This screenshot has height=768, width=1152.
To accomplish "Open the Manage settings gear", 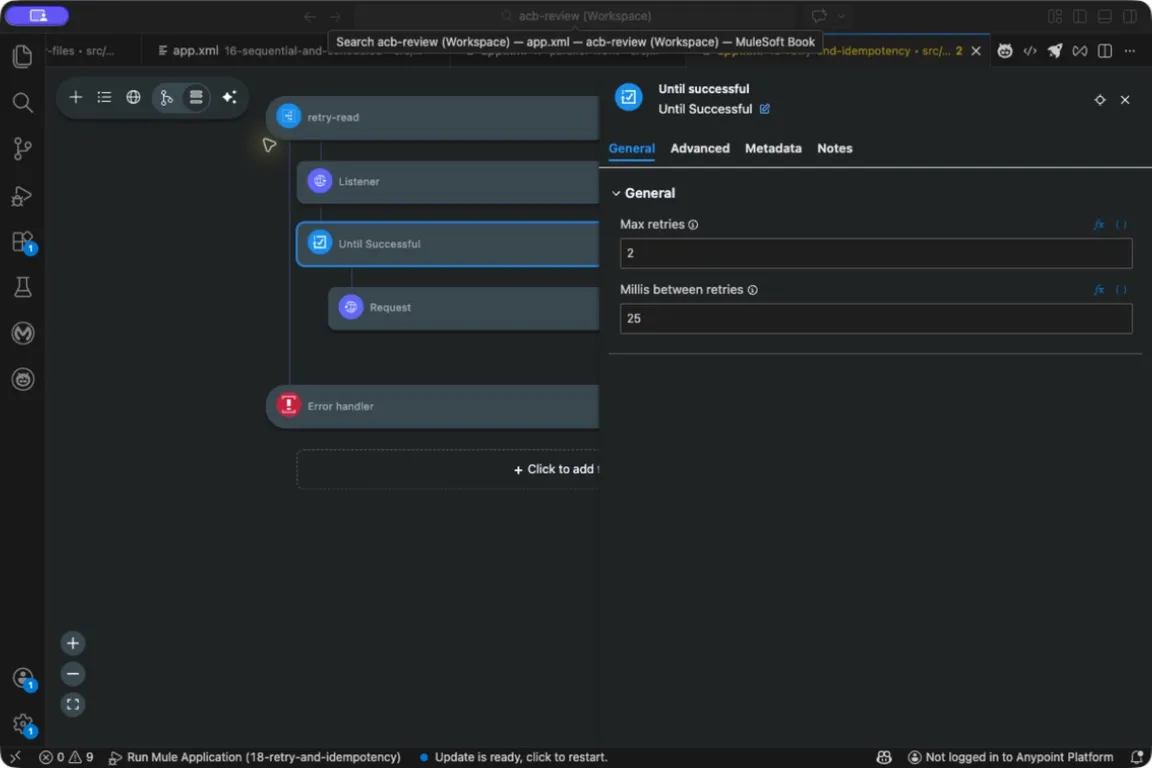I will pos(23,724).
